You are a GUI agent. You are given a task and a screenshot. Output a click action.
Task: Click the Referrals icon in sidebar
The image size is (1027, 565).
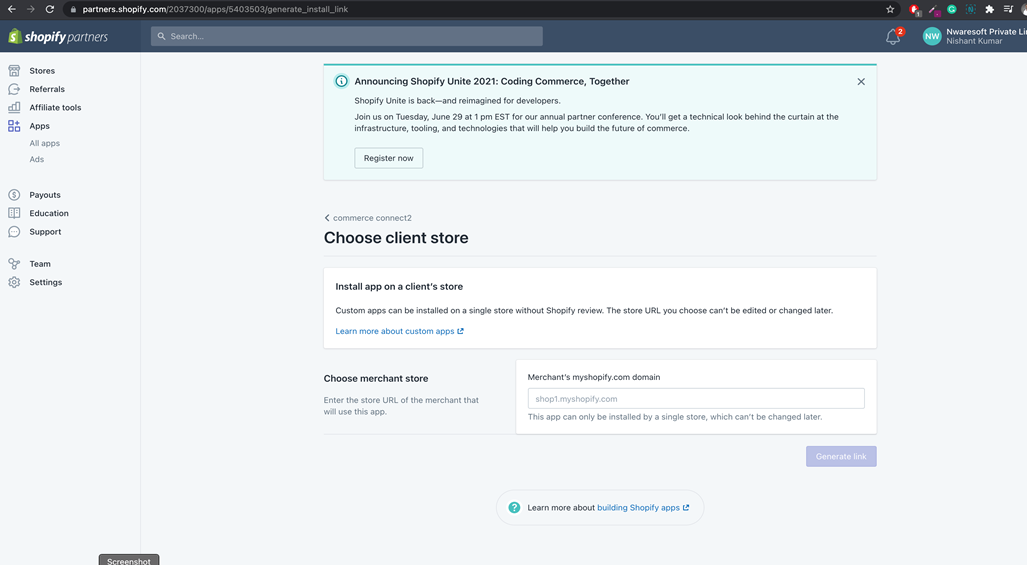point(14,89)
